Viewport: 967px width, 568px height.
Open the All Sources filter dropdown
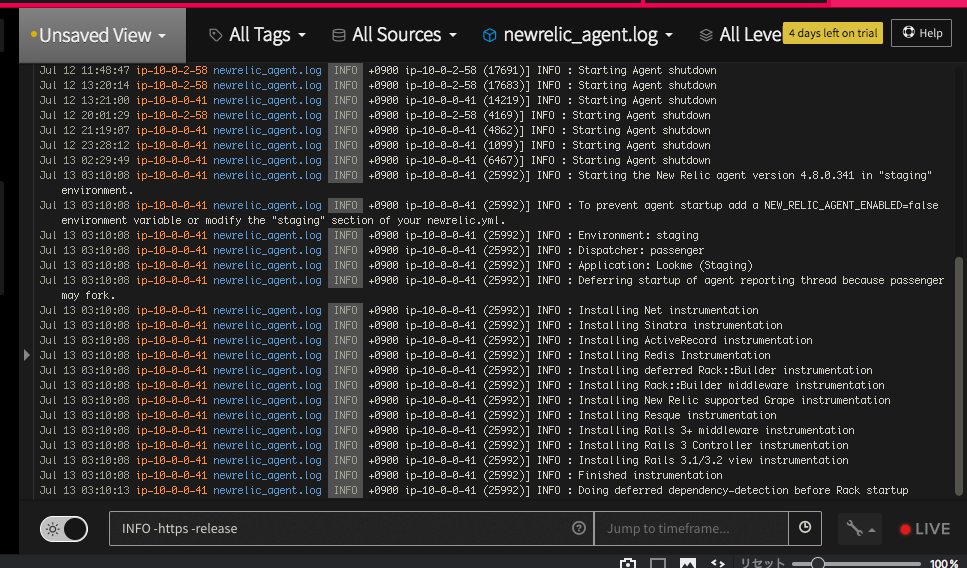[395, 35]
